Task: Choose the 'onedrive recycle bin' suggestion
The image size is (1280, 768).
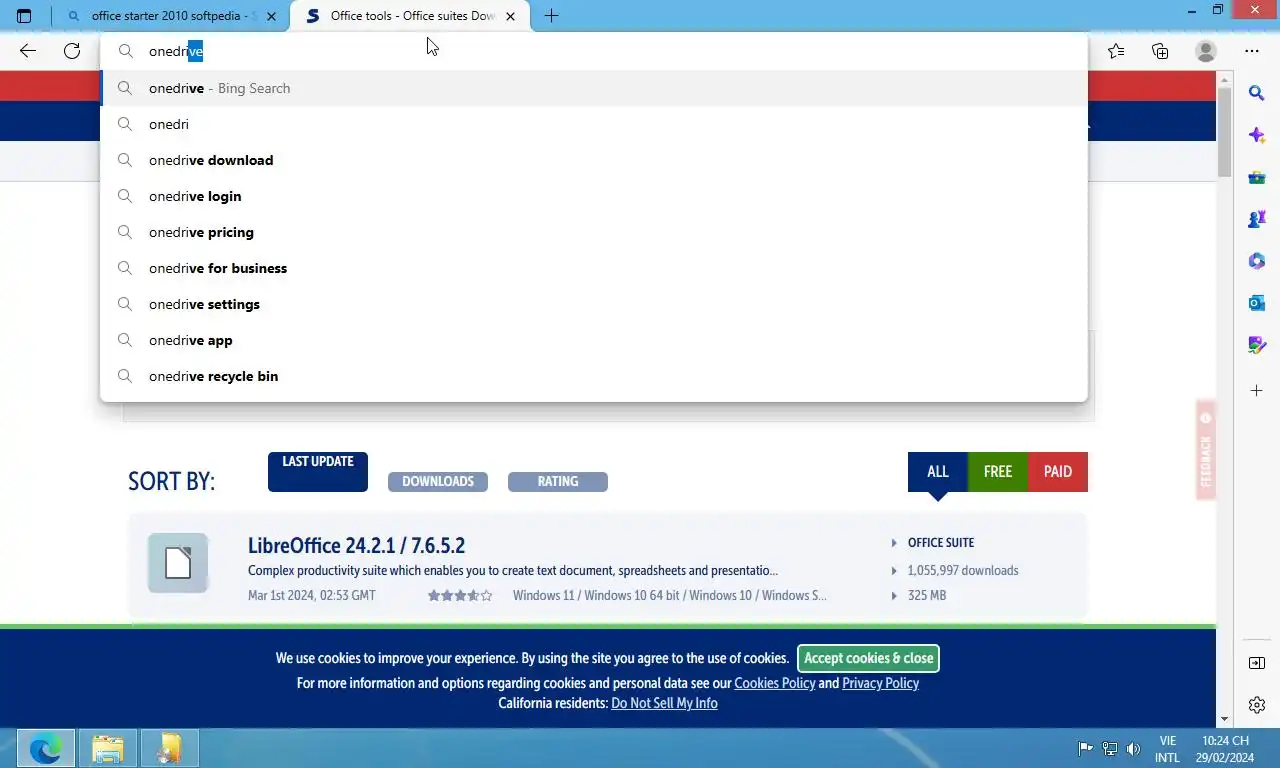Action: (594, 376)
